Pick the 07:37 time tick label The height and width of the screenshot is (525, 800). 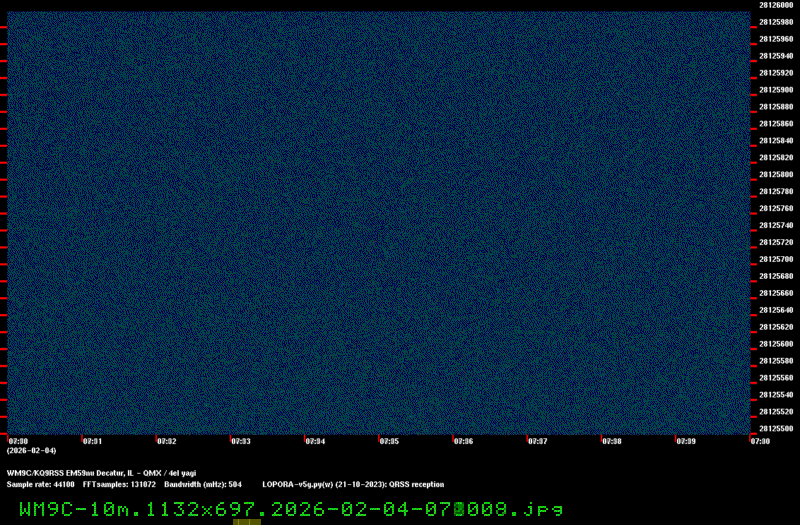coord(537,440)
